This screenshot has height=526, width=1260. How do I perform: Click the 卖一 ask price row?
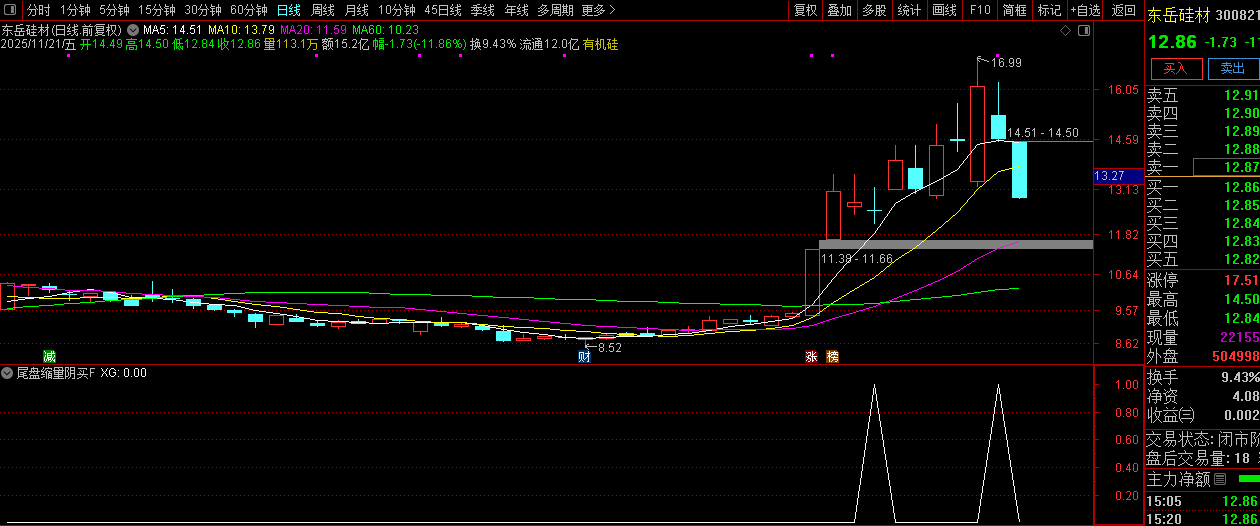tap(1202, 167)
